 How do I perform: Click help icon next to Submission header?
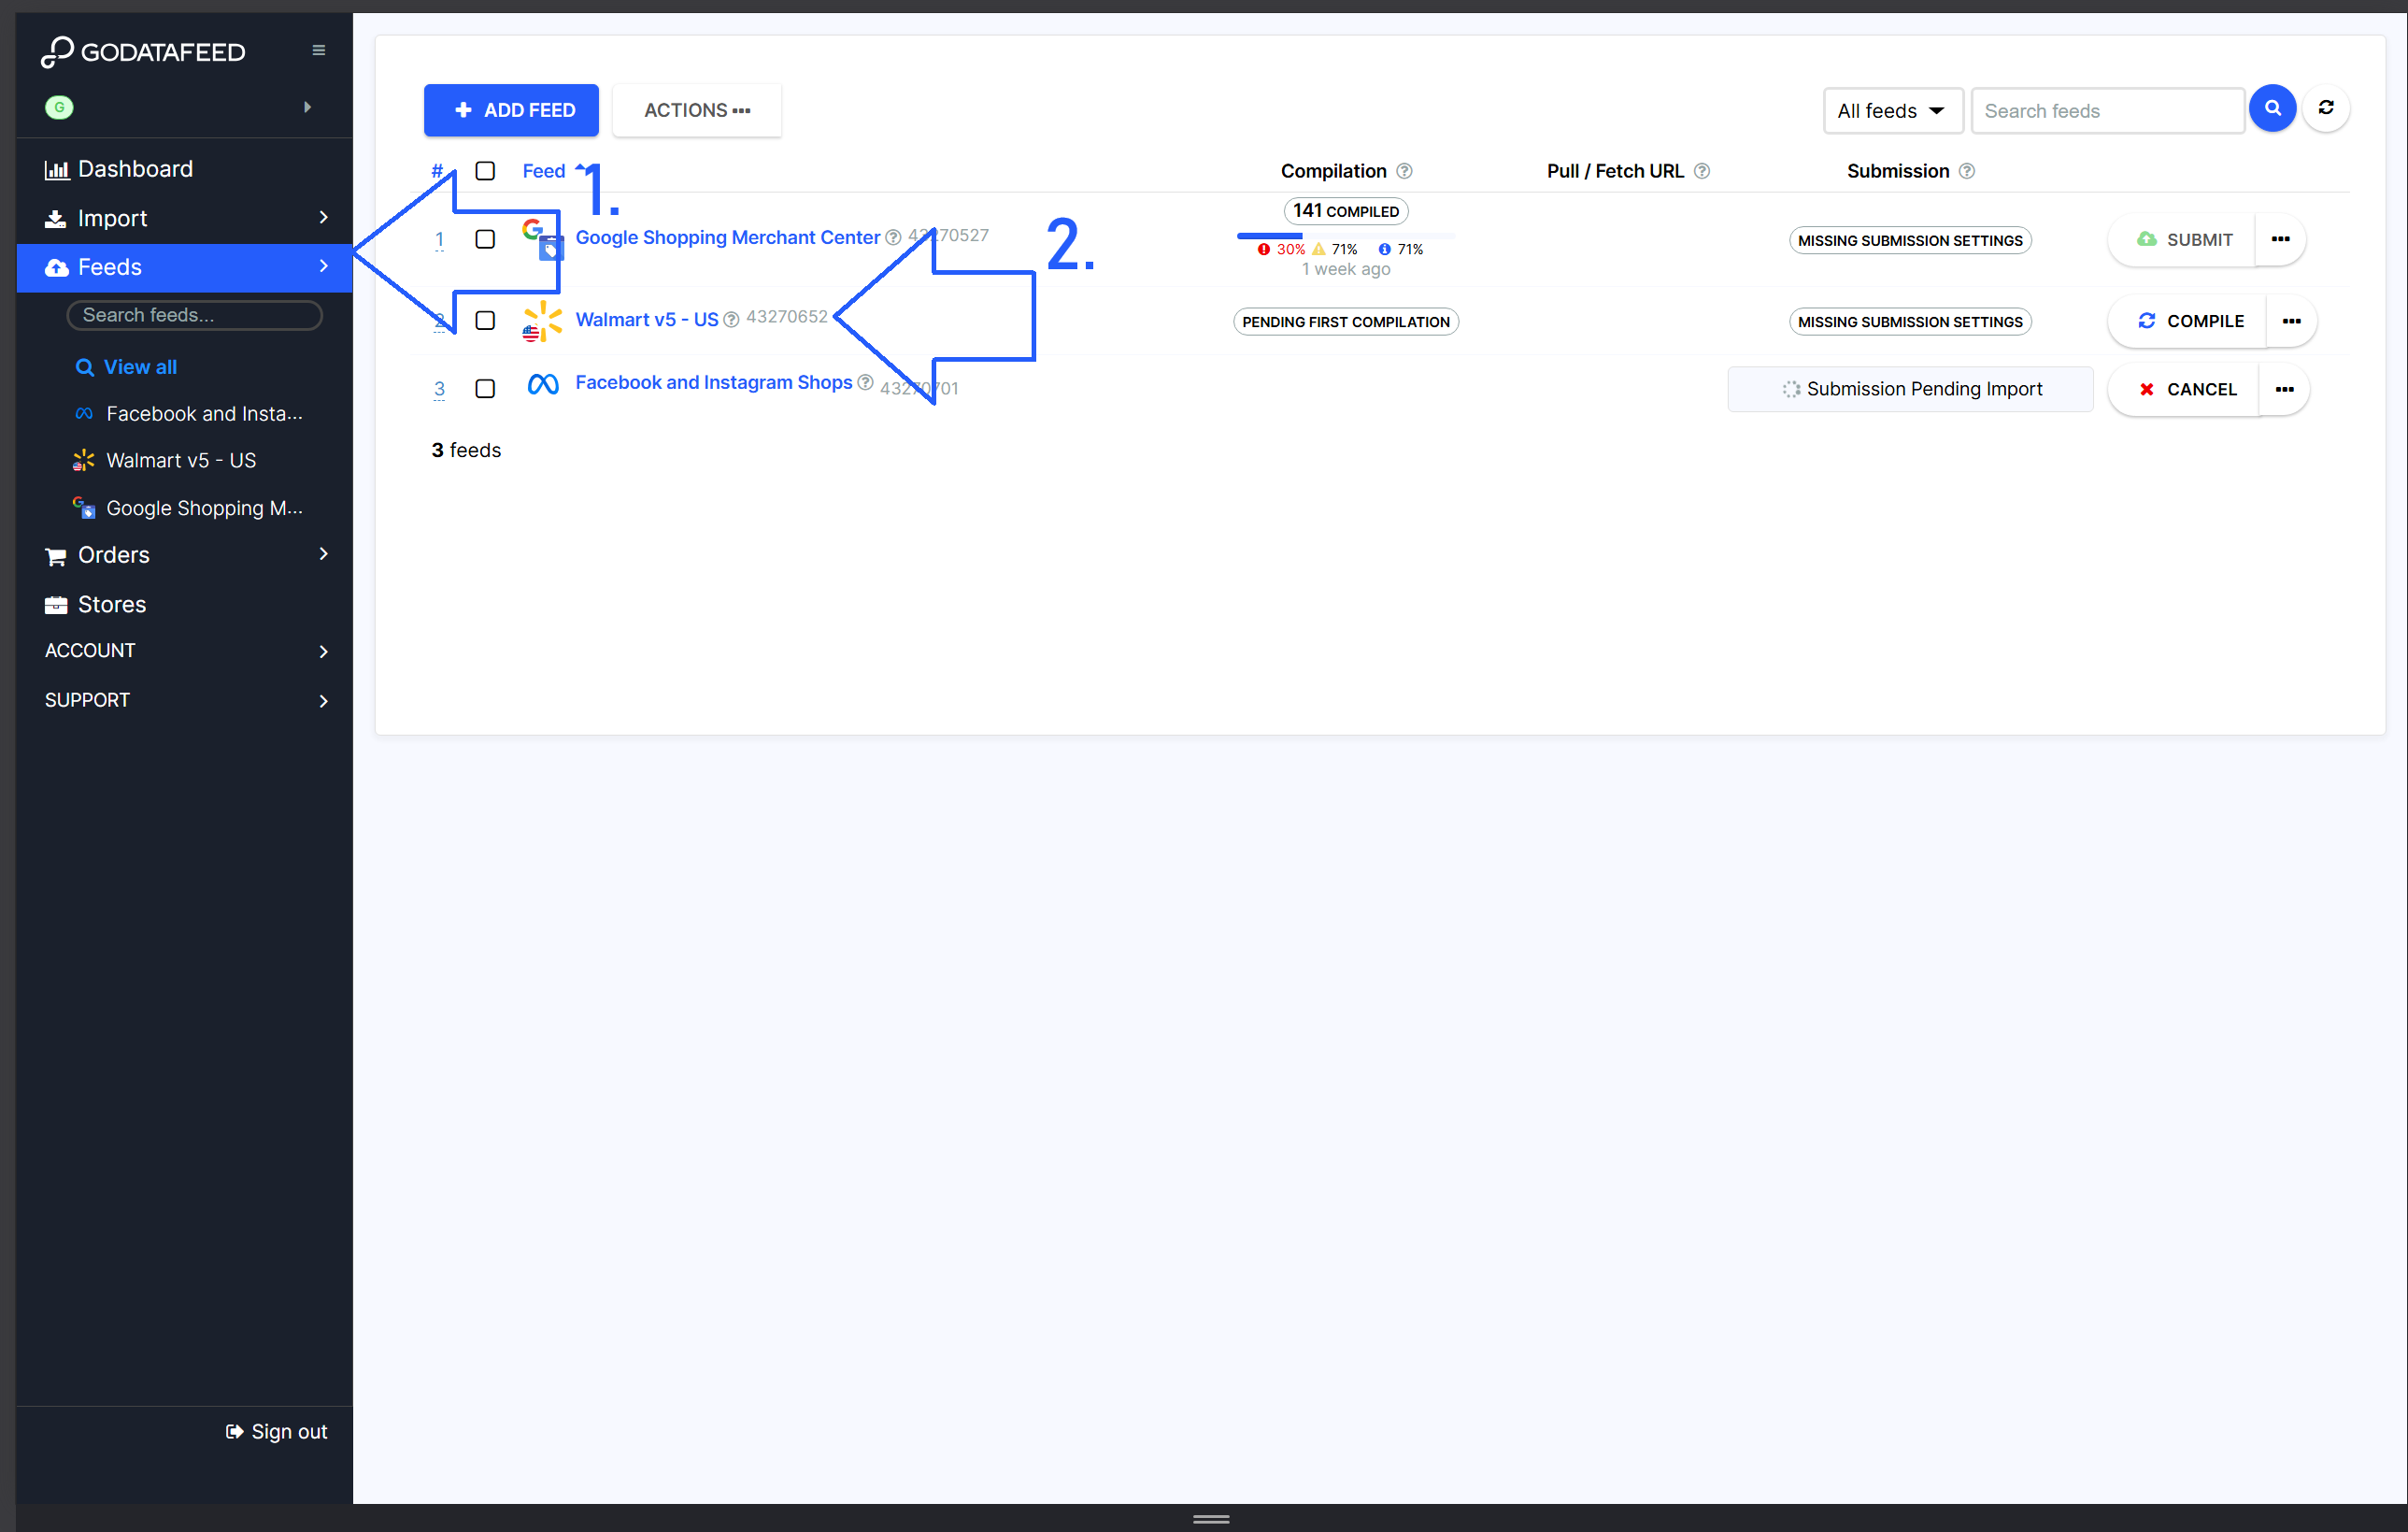1966,171
